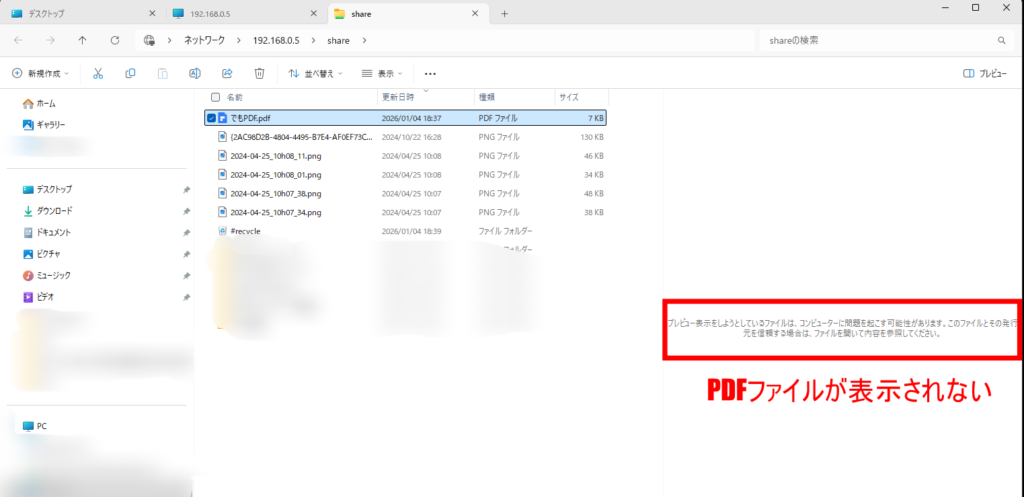Click the Paste clipboard icon
1024x497 pixels.
163,74
